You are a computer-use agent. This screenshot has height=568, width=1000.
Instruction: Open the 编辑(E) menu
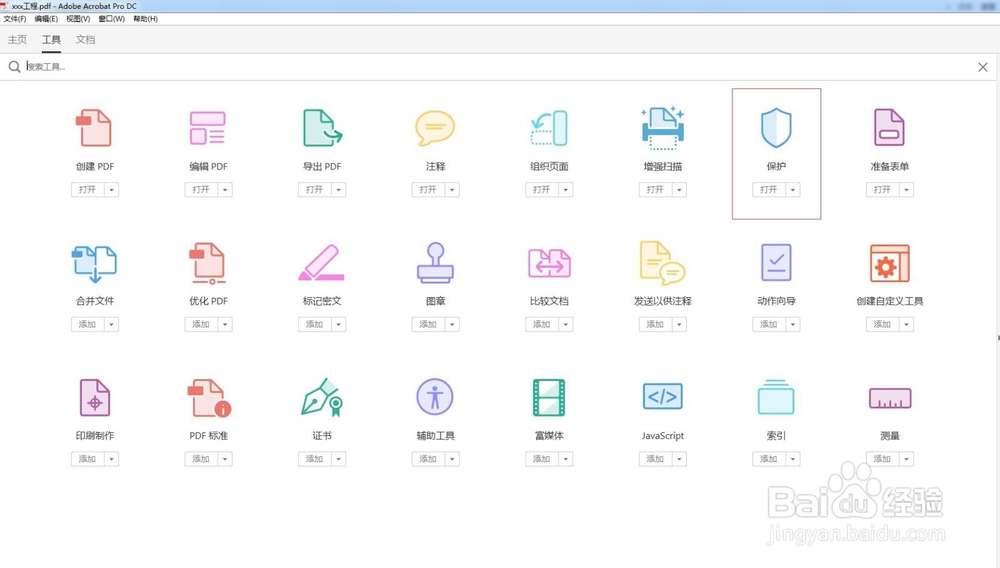tap(46, 18)
